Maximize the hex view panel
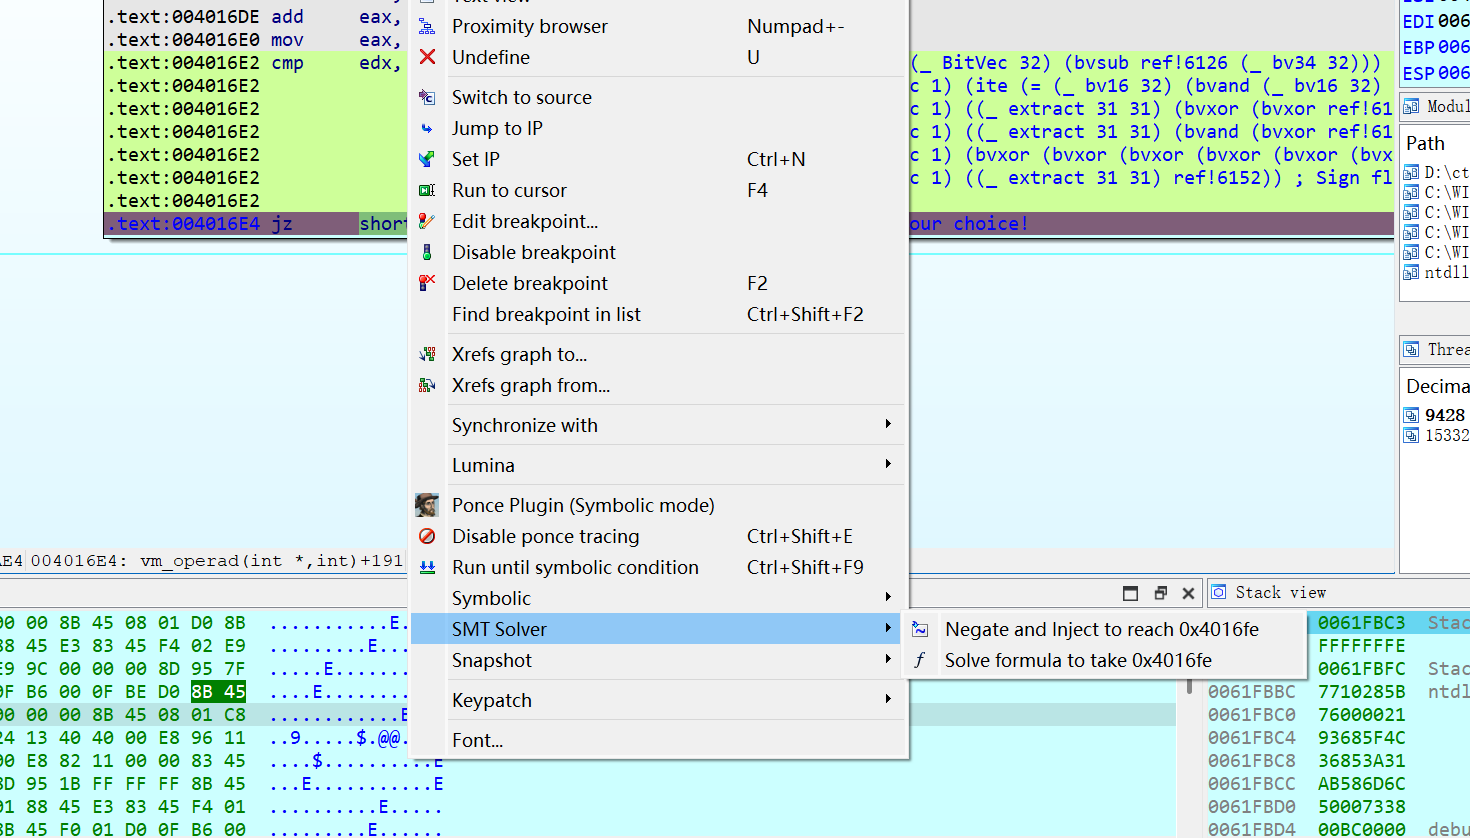Screen dimensions: 1470x838 tap(1130, 593)
